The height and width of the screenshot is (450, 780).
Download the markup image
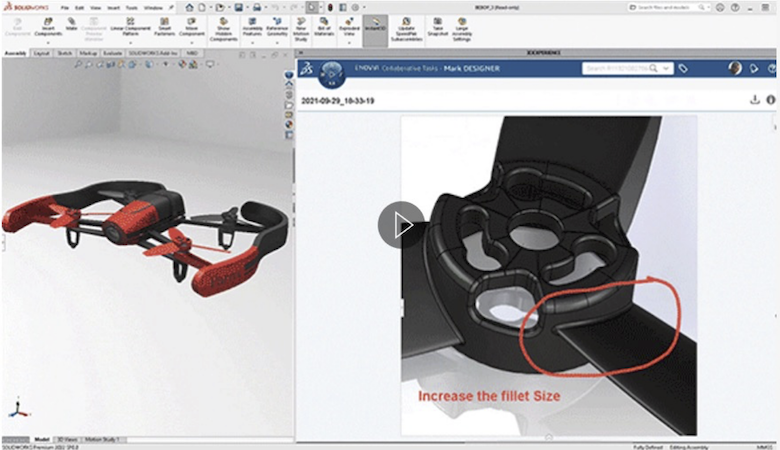click(x=755, y=100)
